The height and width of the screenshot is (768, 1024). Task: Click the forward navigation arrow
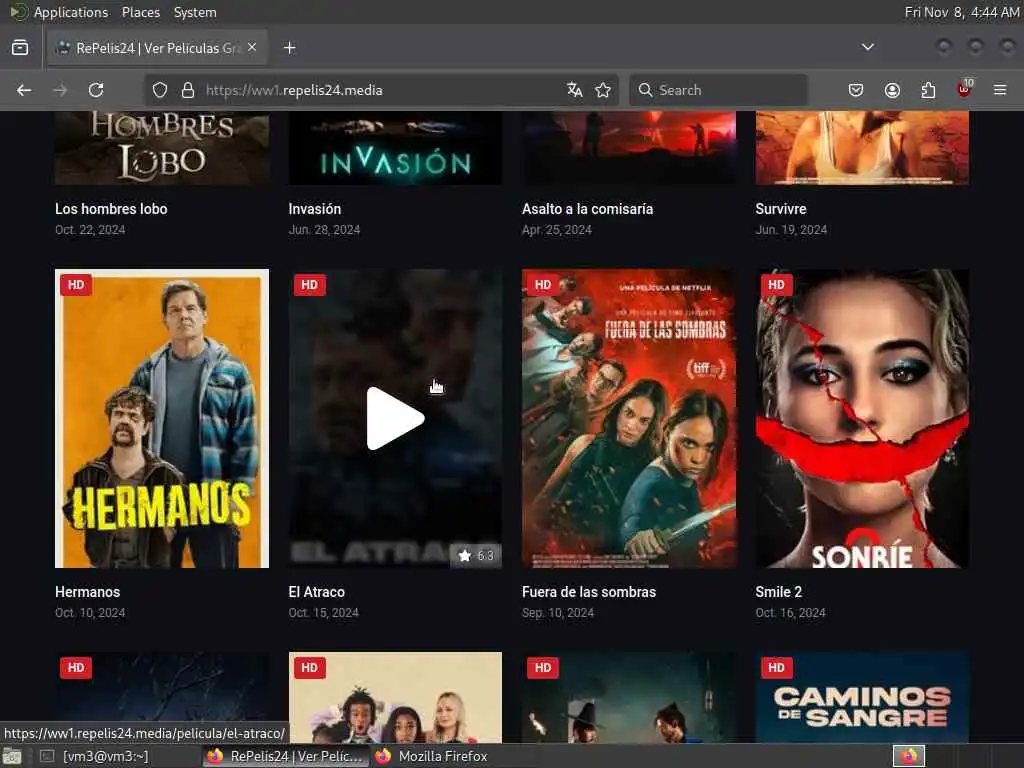(x=60, y=90)
